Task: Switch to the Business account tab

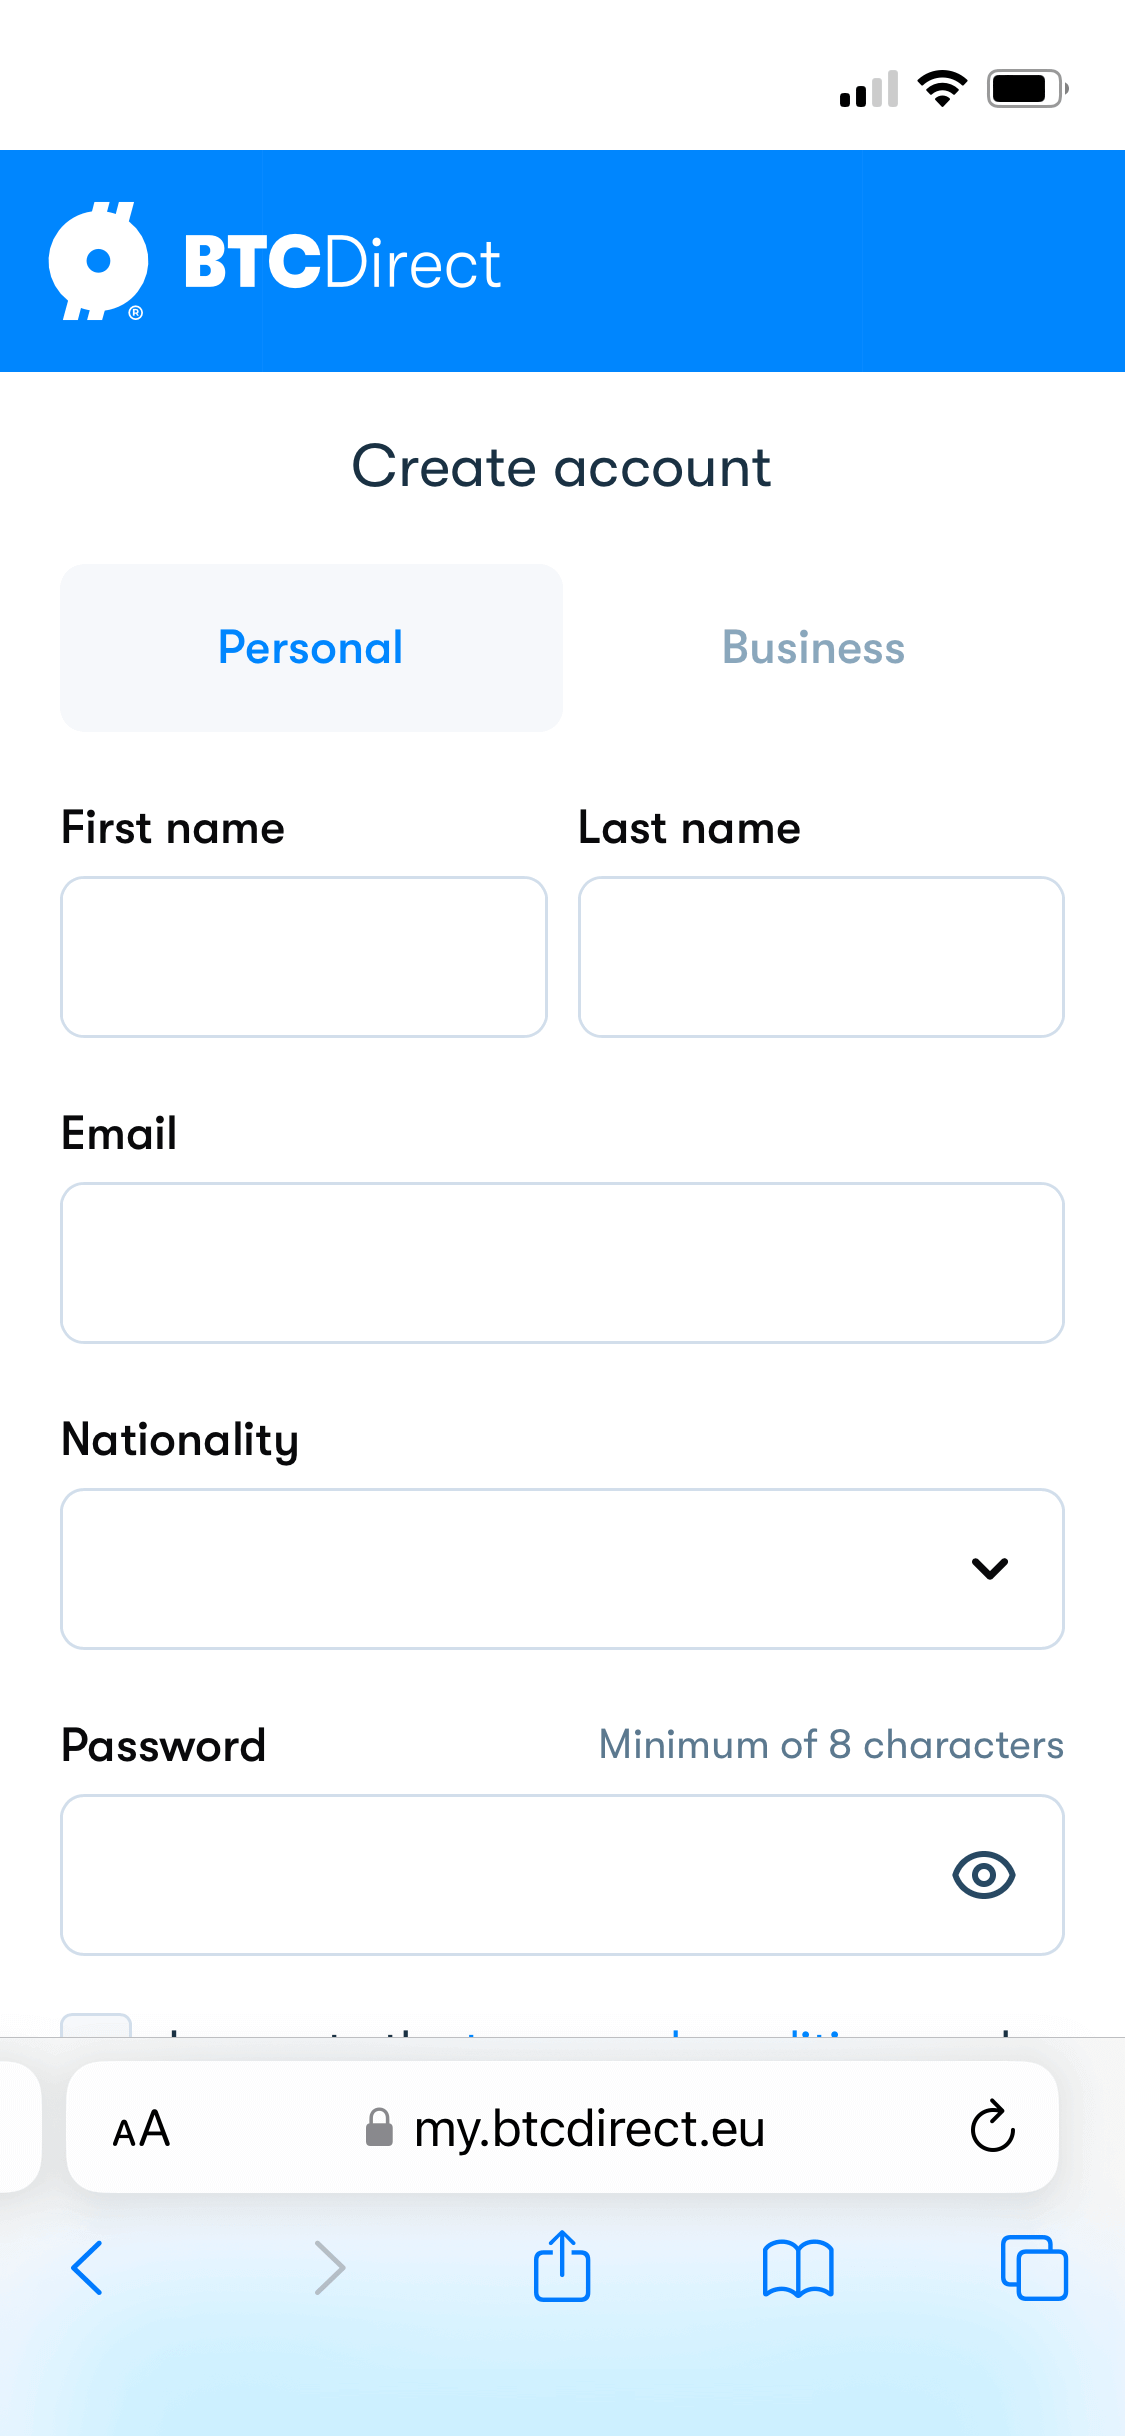Action: coord(813,648)
